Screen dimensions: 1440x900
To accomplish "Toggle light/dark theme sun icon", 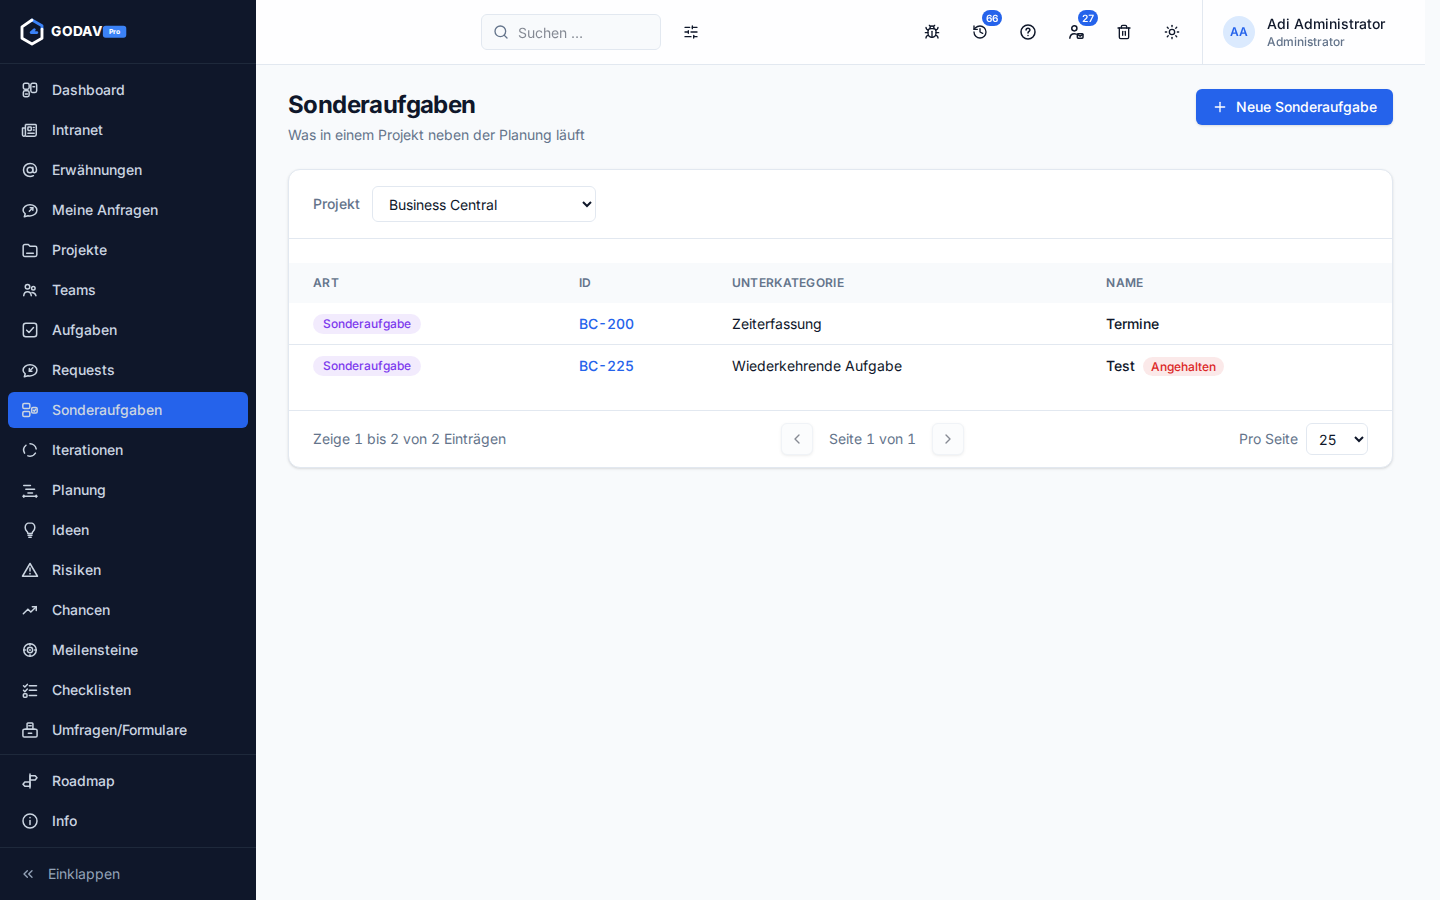I will (1172, 32).
